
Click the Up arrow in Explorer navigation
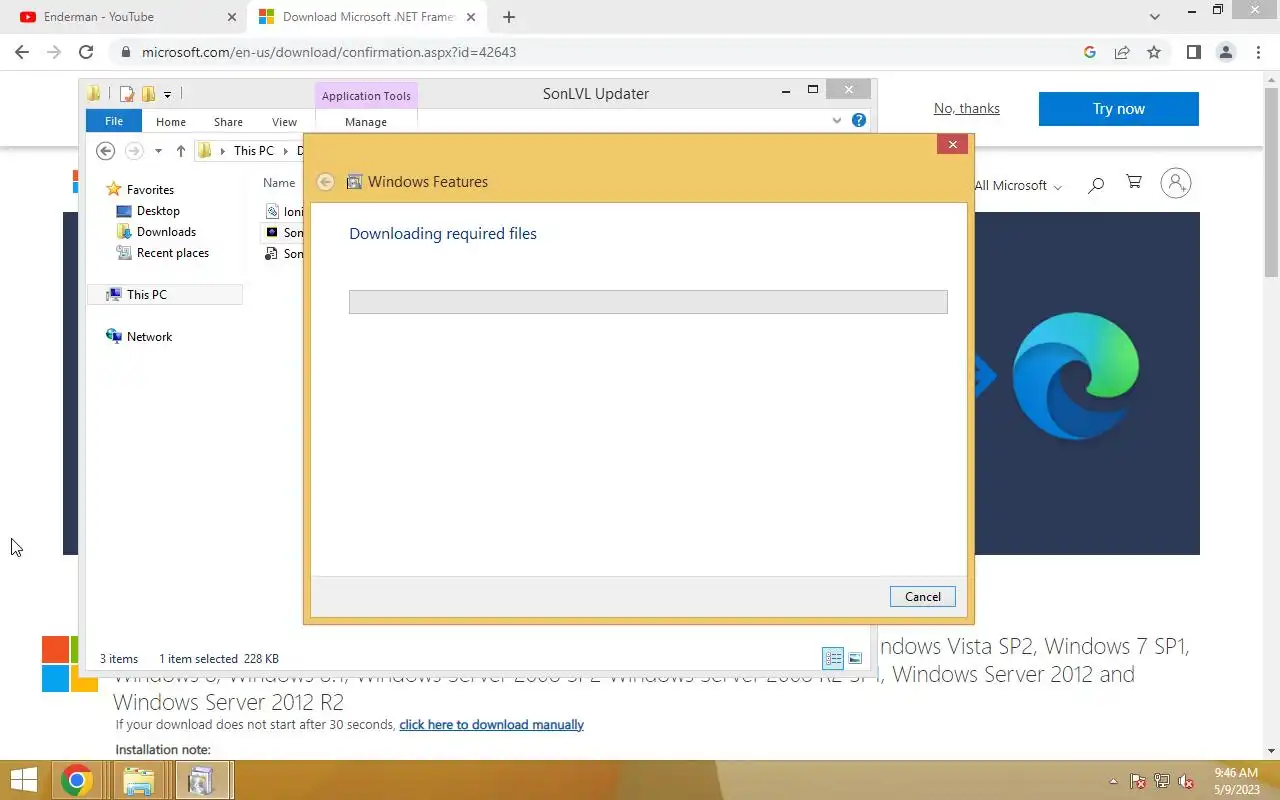click(180, 151)
